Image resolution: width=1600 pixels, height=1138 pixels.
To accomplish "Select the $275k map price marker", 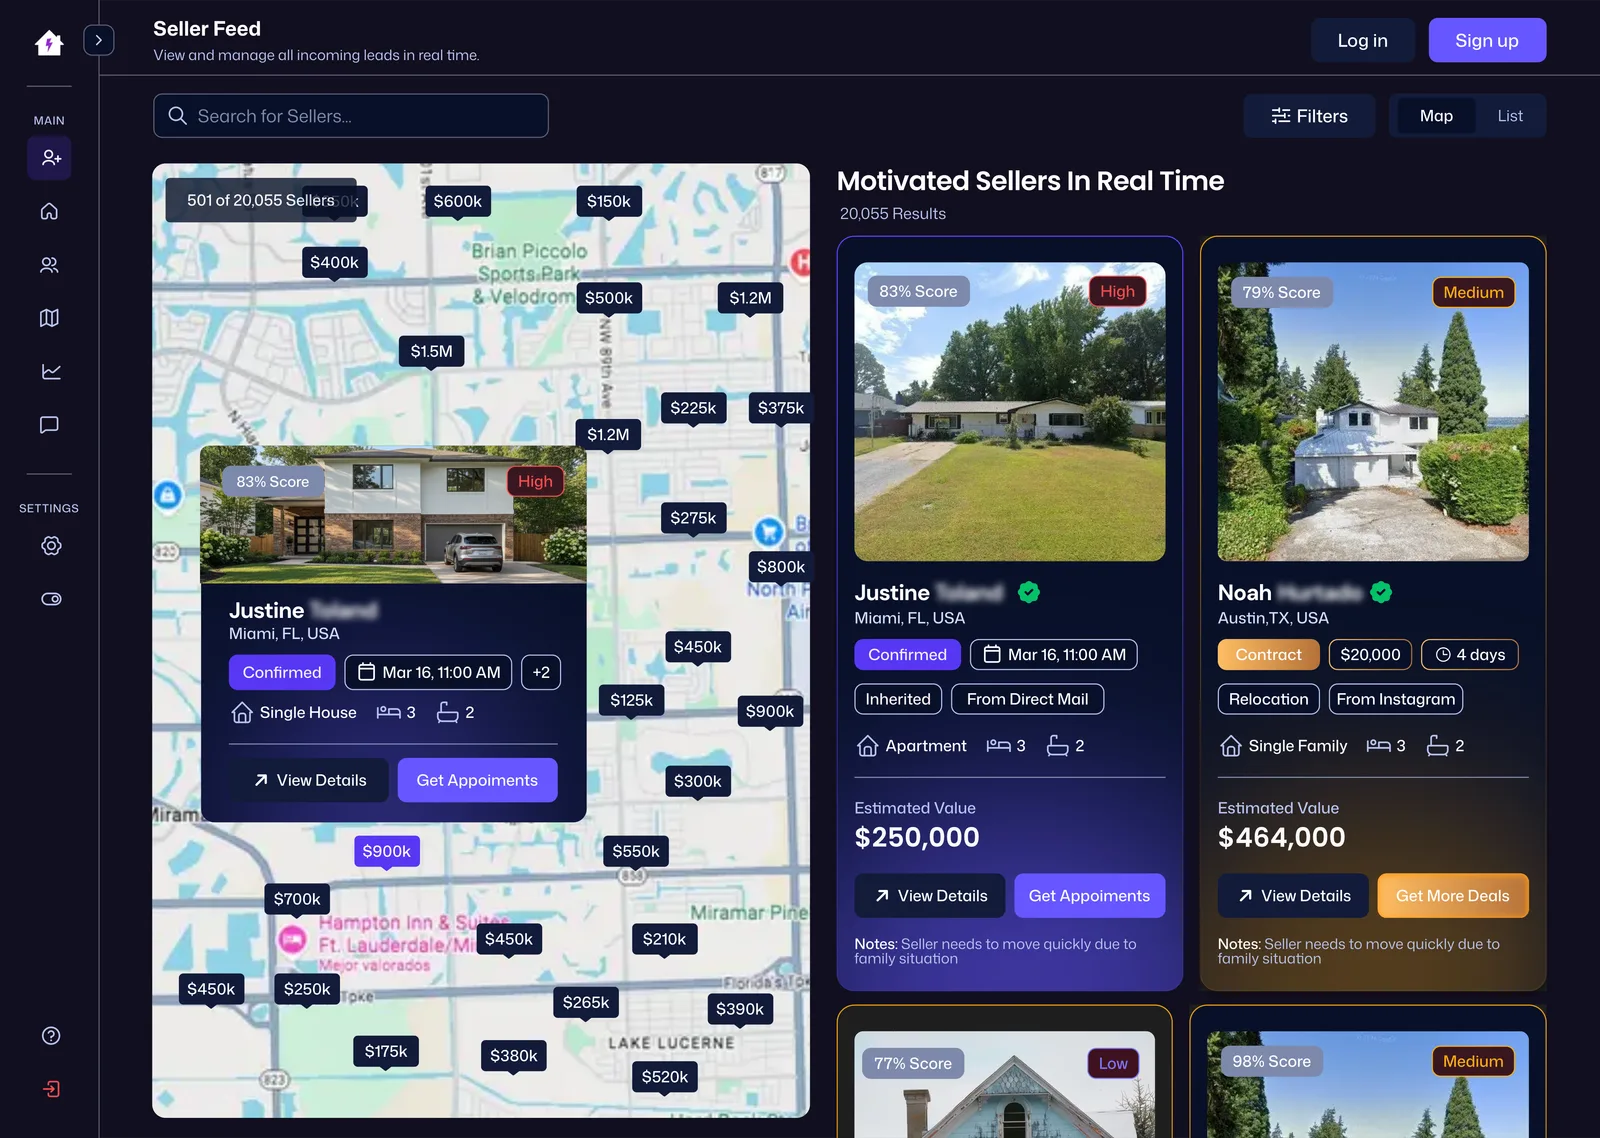I will click(x=693, y=518).
